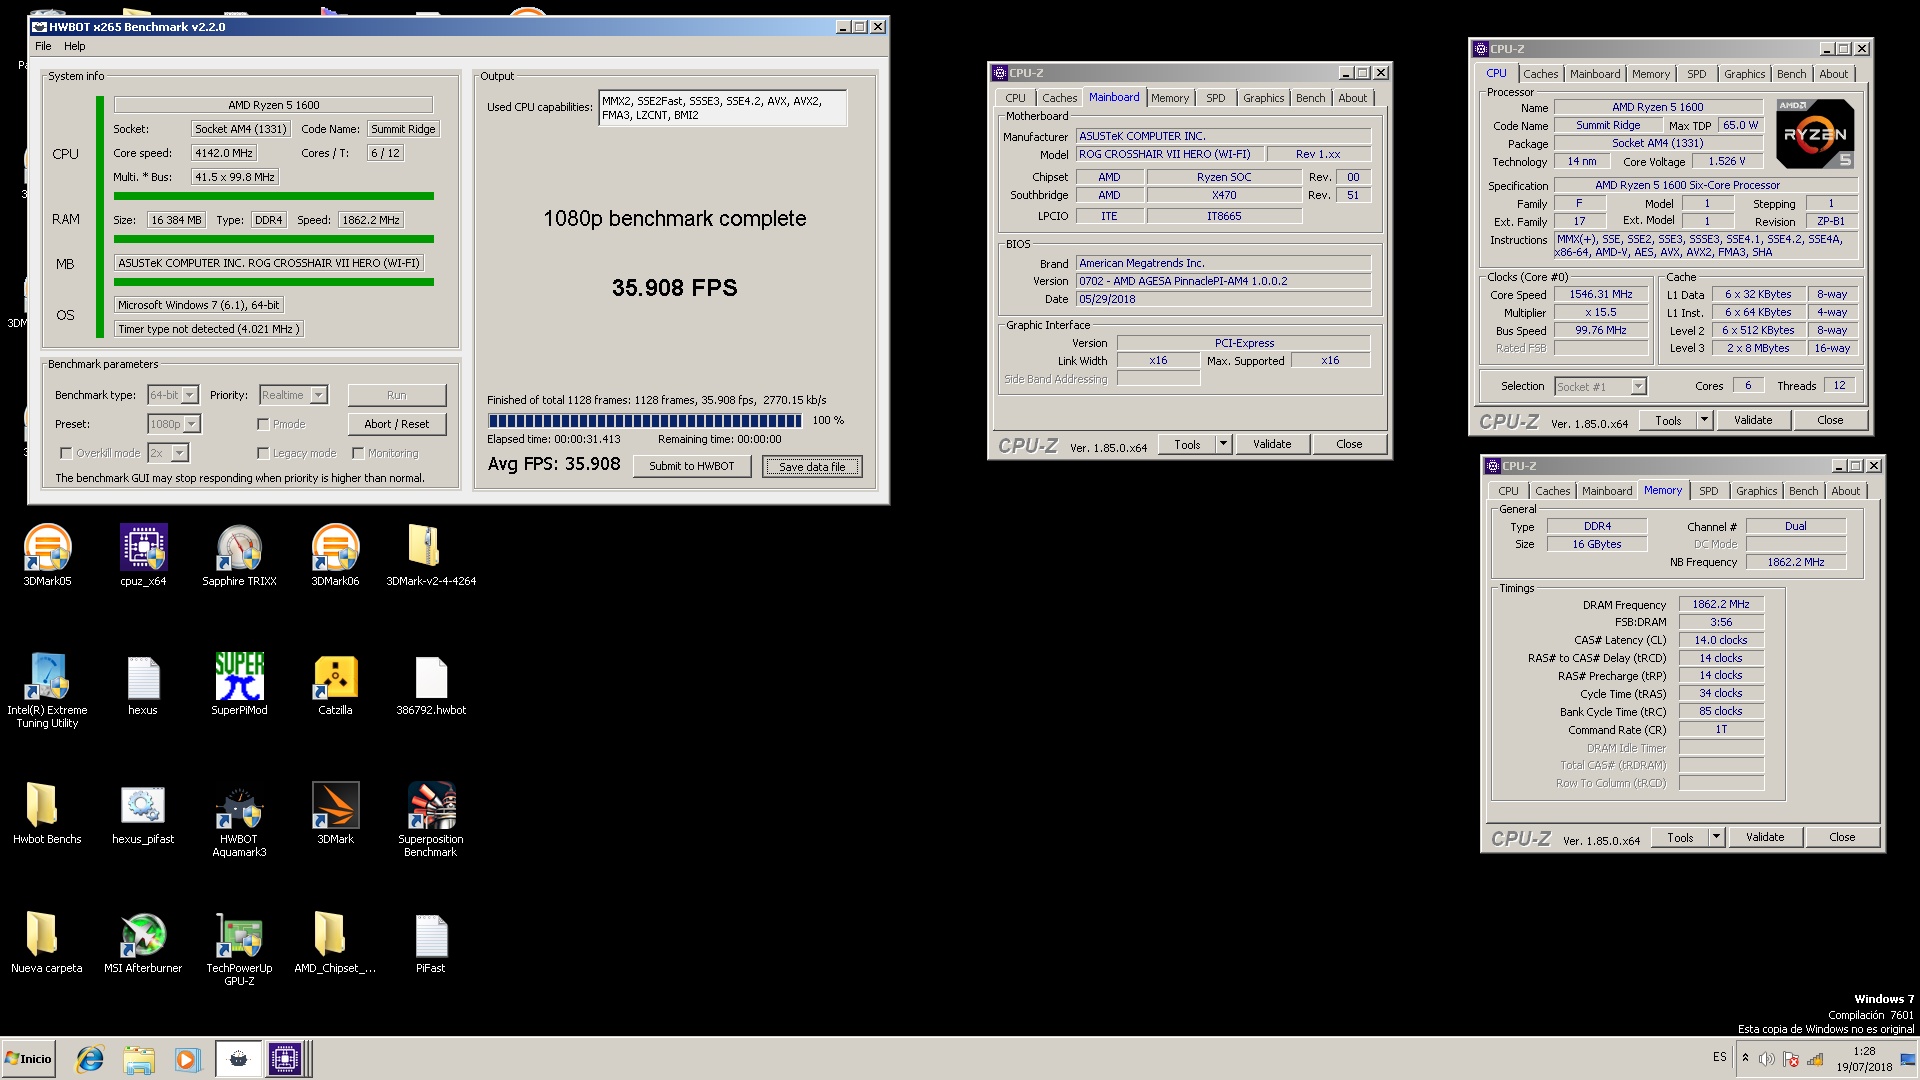Click the benchmark progress bar at 100%
The height and width of the screenshot is (1080, 1920).
click(645, 421)
